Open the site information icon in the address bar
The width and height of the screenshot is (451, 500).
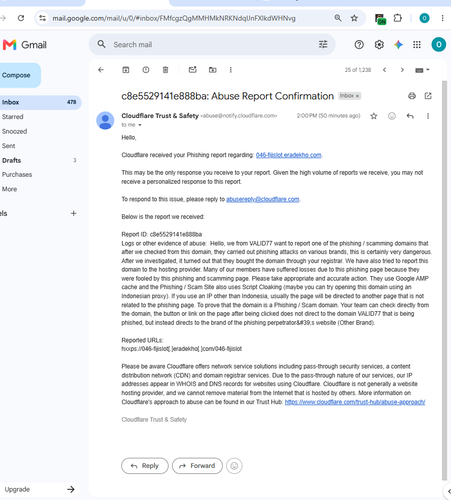point(43,18)
